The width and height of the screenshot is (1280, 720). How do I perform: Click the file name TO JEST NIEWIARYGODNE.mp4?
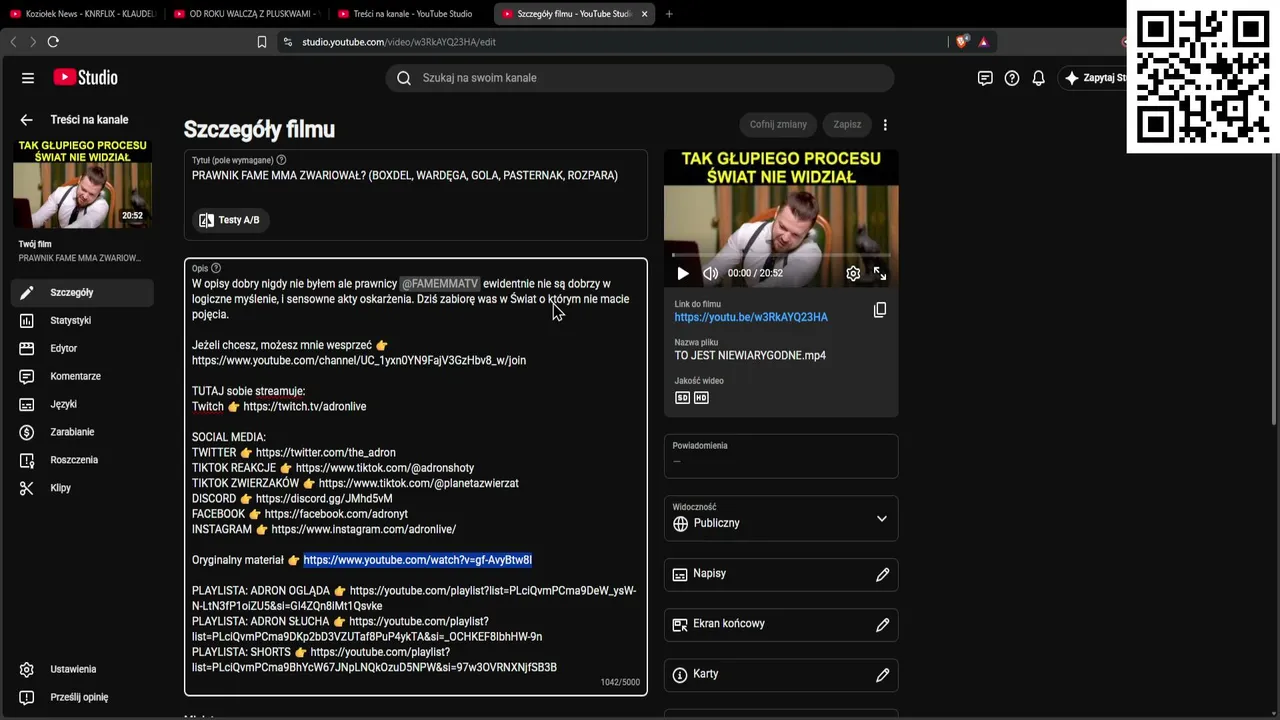[x=750, y=356]
